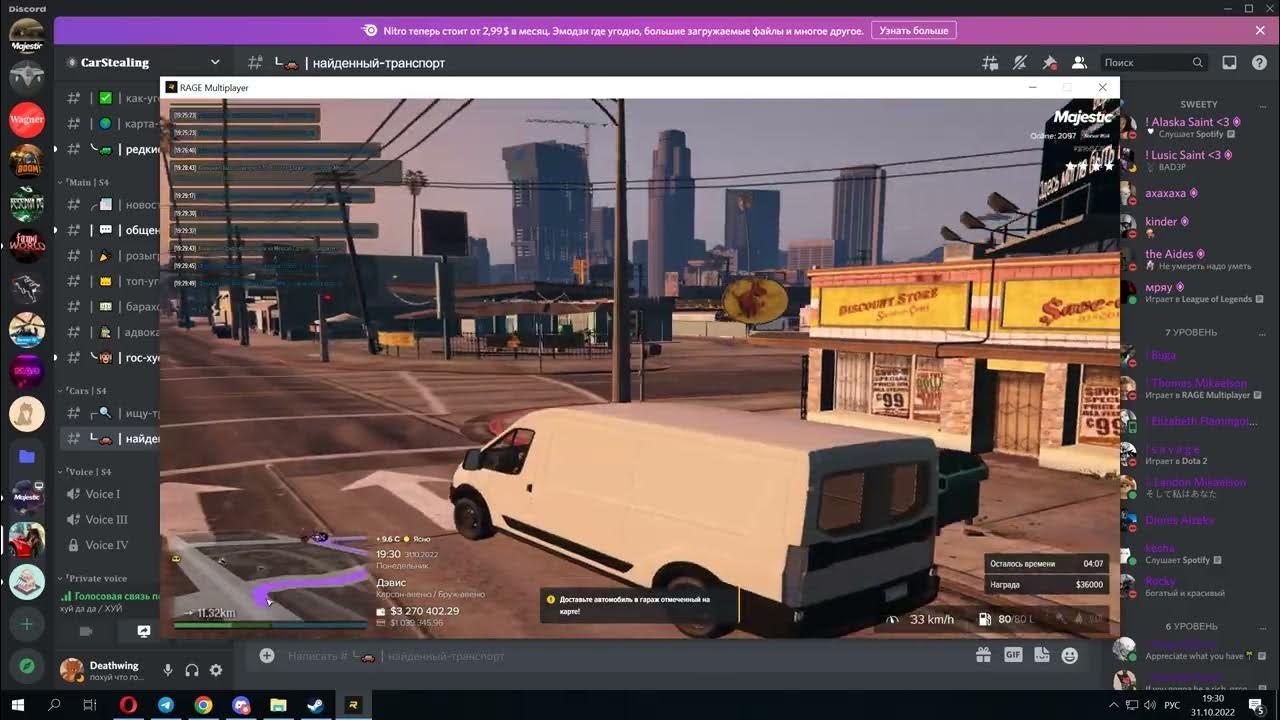The height and width of the screenshot is (720, 1280).
Task: Collapse the Voice | S4 category
Action: [x=87, y=471]
